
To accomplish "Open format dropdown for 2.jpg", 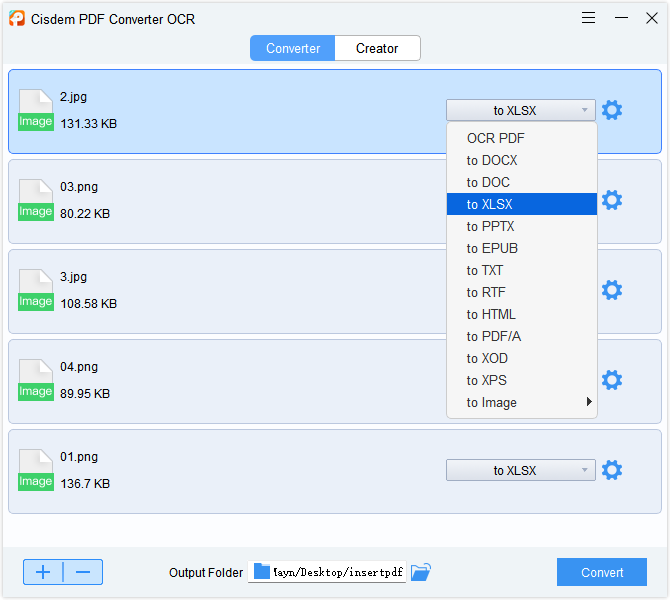I will click(x=520, y=110).
